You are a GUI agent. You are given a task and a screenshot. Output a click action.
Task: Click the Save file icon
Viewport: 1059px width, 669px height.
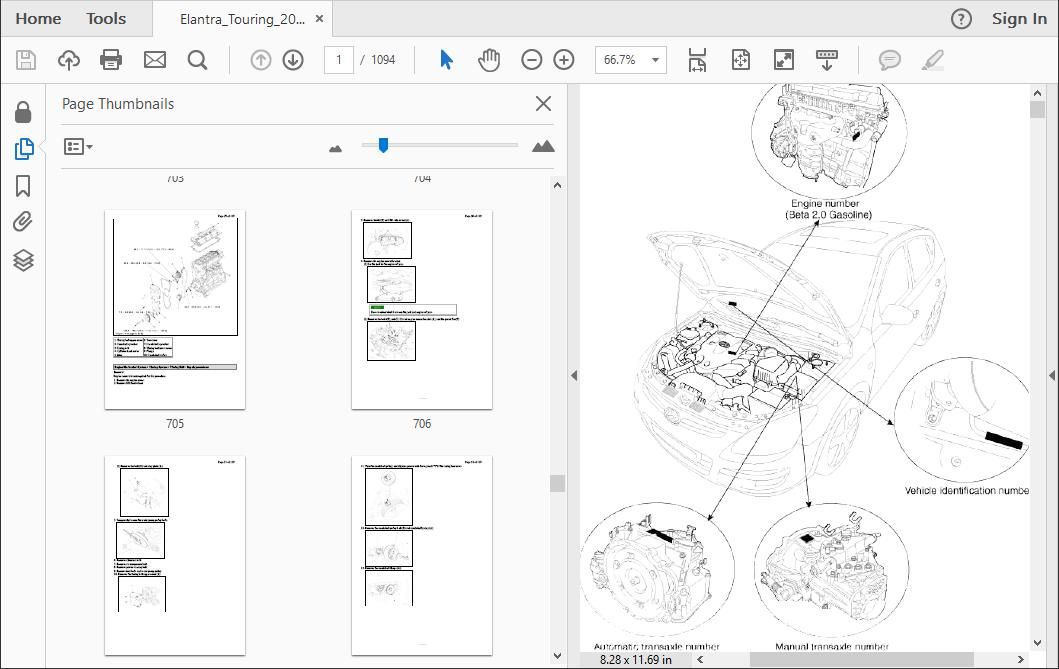tap(26, 60)
